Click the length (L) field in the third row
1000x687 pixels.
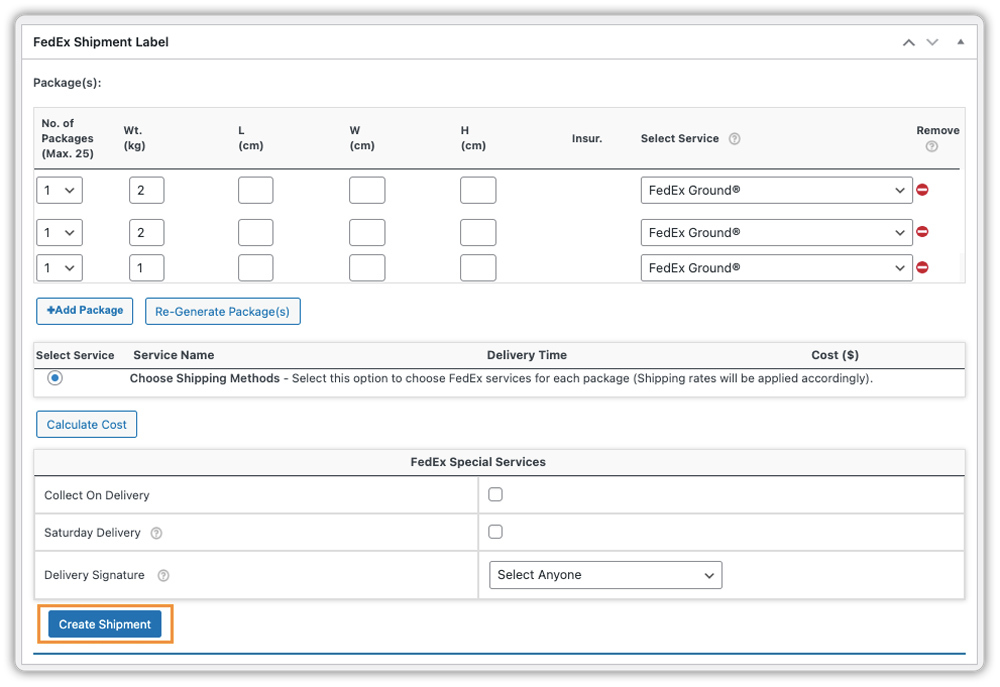tap(256, 268)
